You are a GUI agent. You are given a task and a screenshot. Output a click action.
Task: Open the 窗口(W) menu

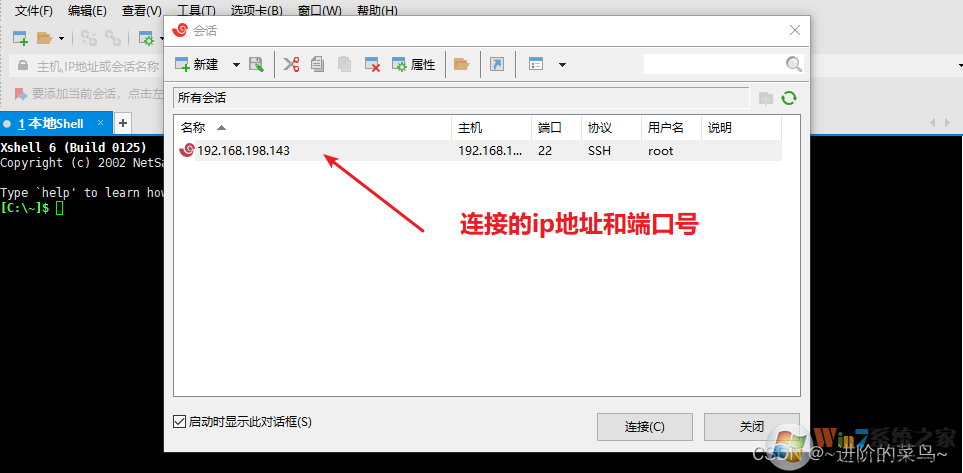coord(319,10)
